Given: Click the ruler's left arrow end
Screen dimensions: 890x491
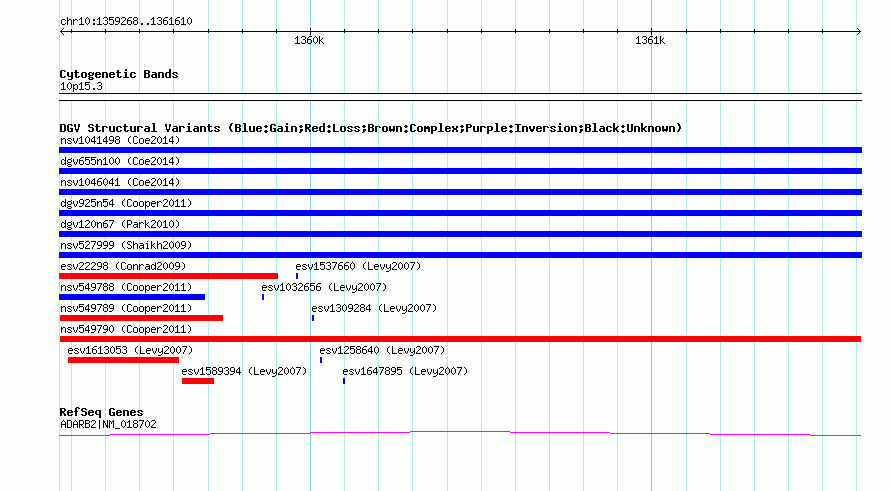Looking at the screenshot, I should point(63,31).
